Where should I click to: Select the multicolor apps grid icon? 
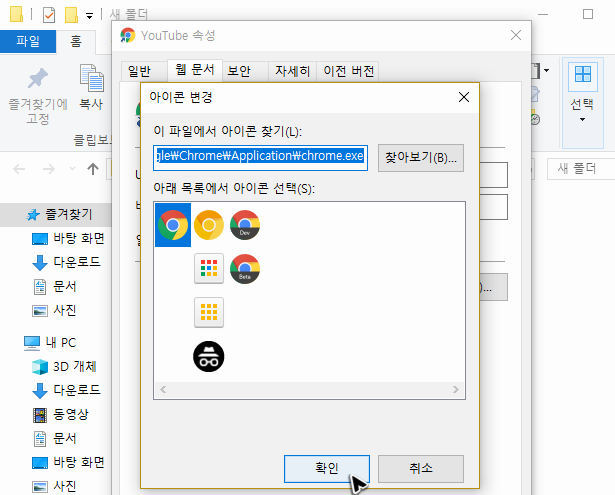click(209, 269)
